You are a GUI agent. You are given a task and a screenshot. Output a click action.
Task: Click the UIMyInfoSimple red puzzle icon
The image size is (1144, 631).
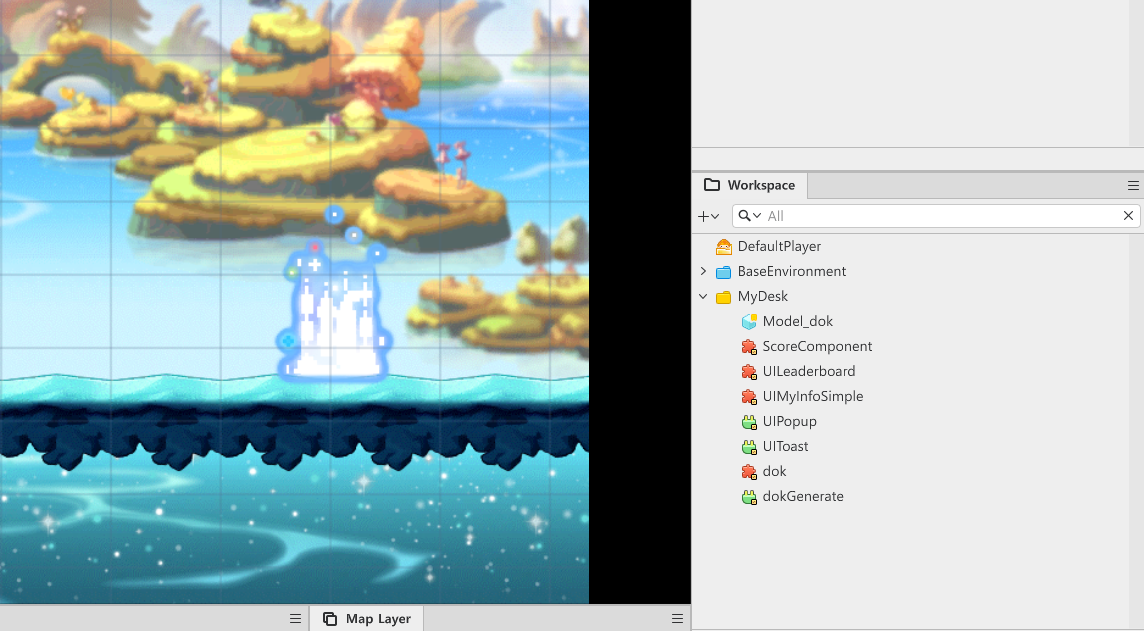pyautogui.click(x=749, y=397)
